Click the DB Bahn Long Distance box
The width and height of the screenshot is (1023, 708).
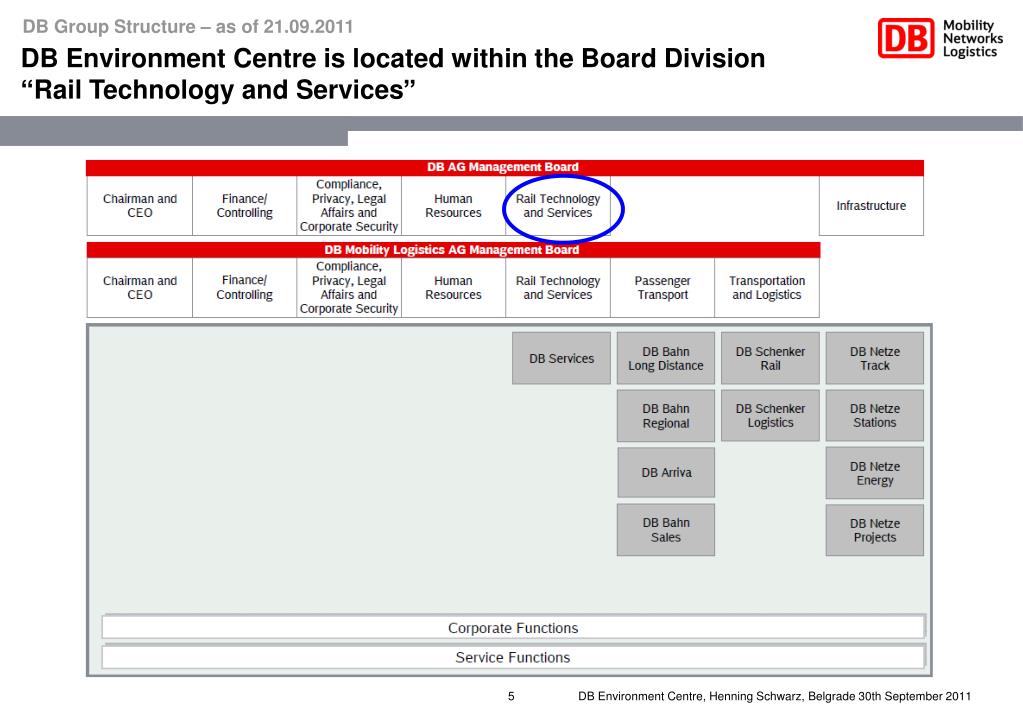[x=665, y=358]
